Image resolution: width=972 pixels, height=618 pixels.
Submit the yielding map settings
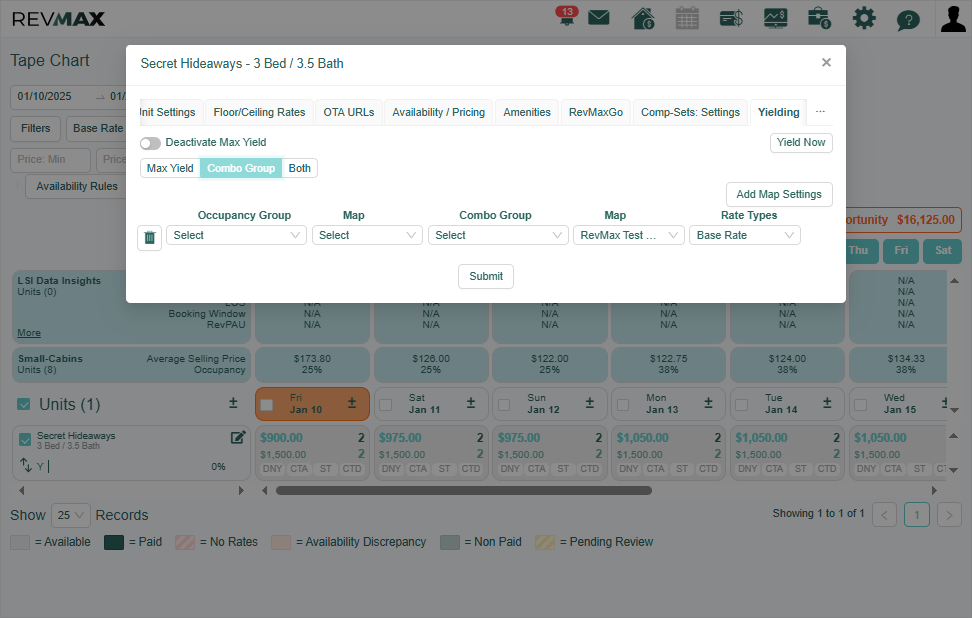tap(485, 276)
